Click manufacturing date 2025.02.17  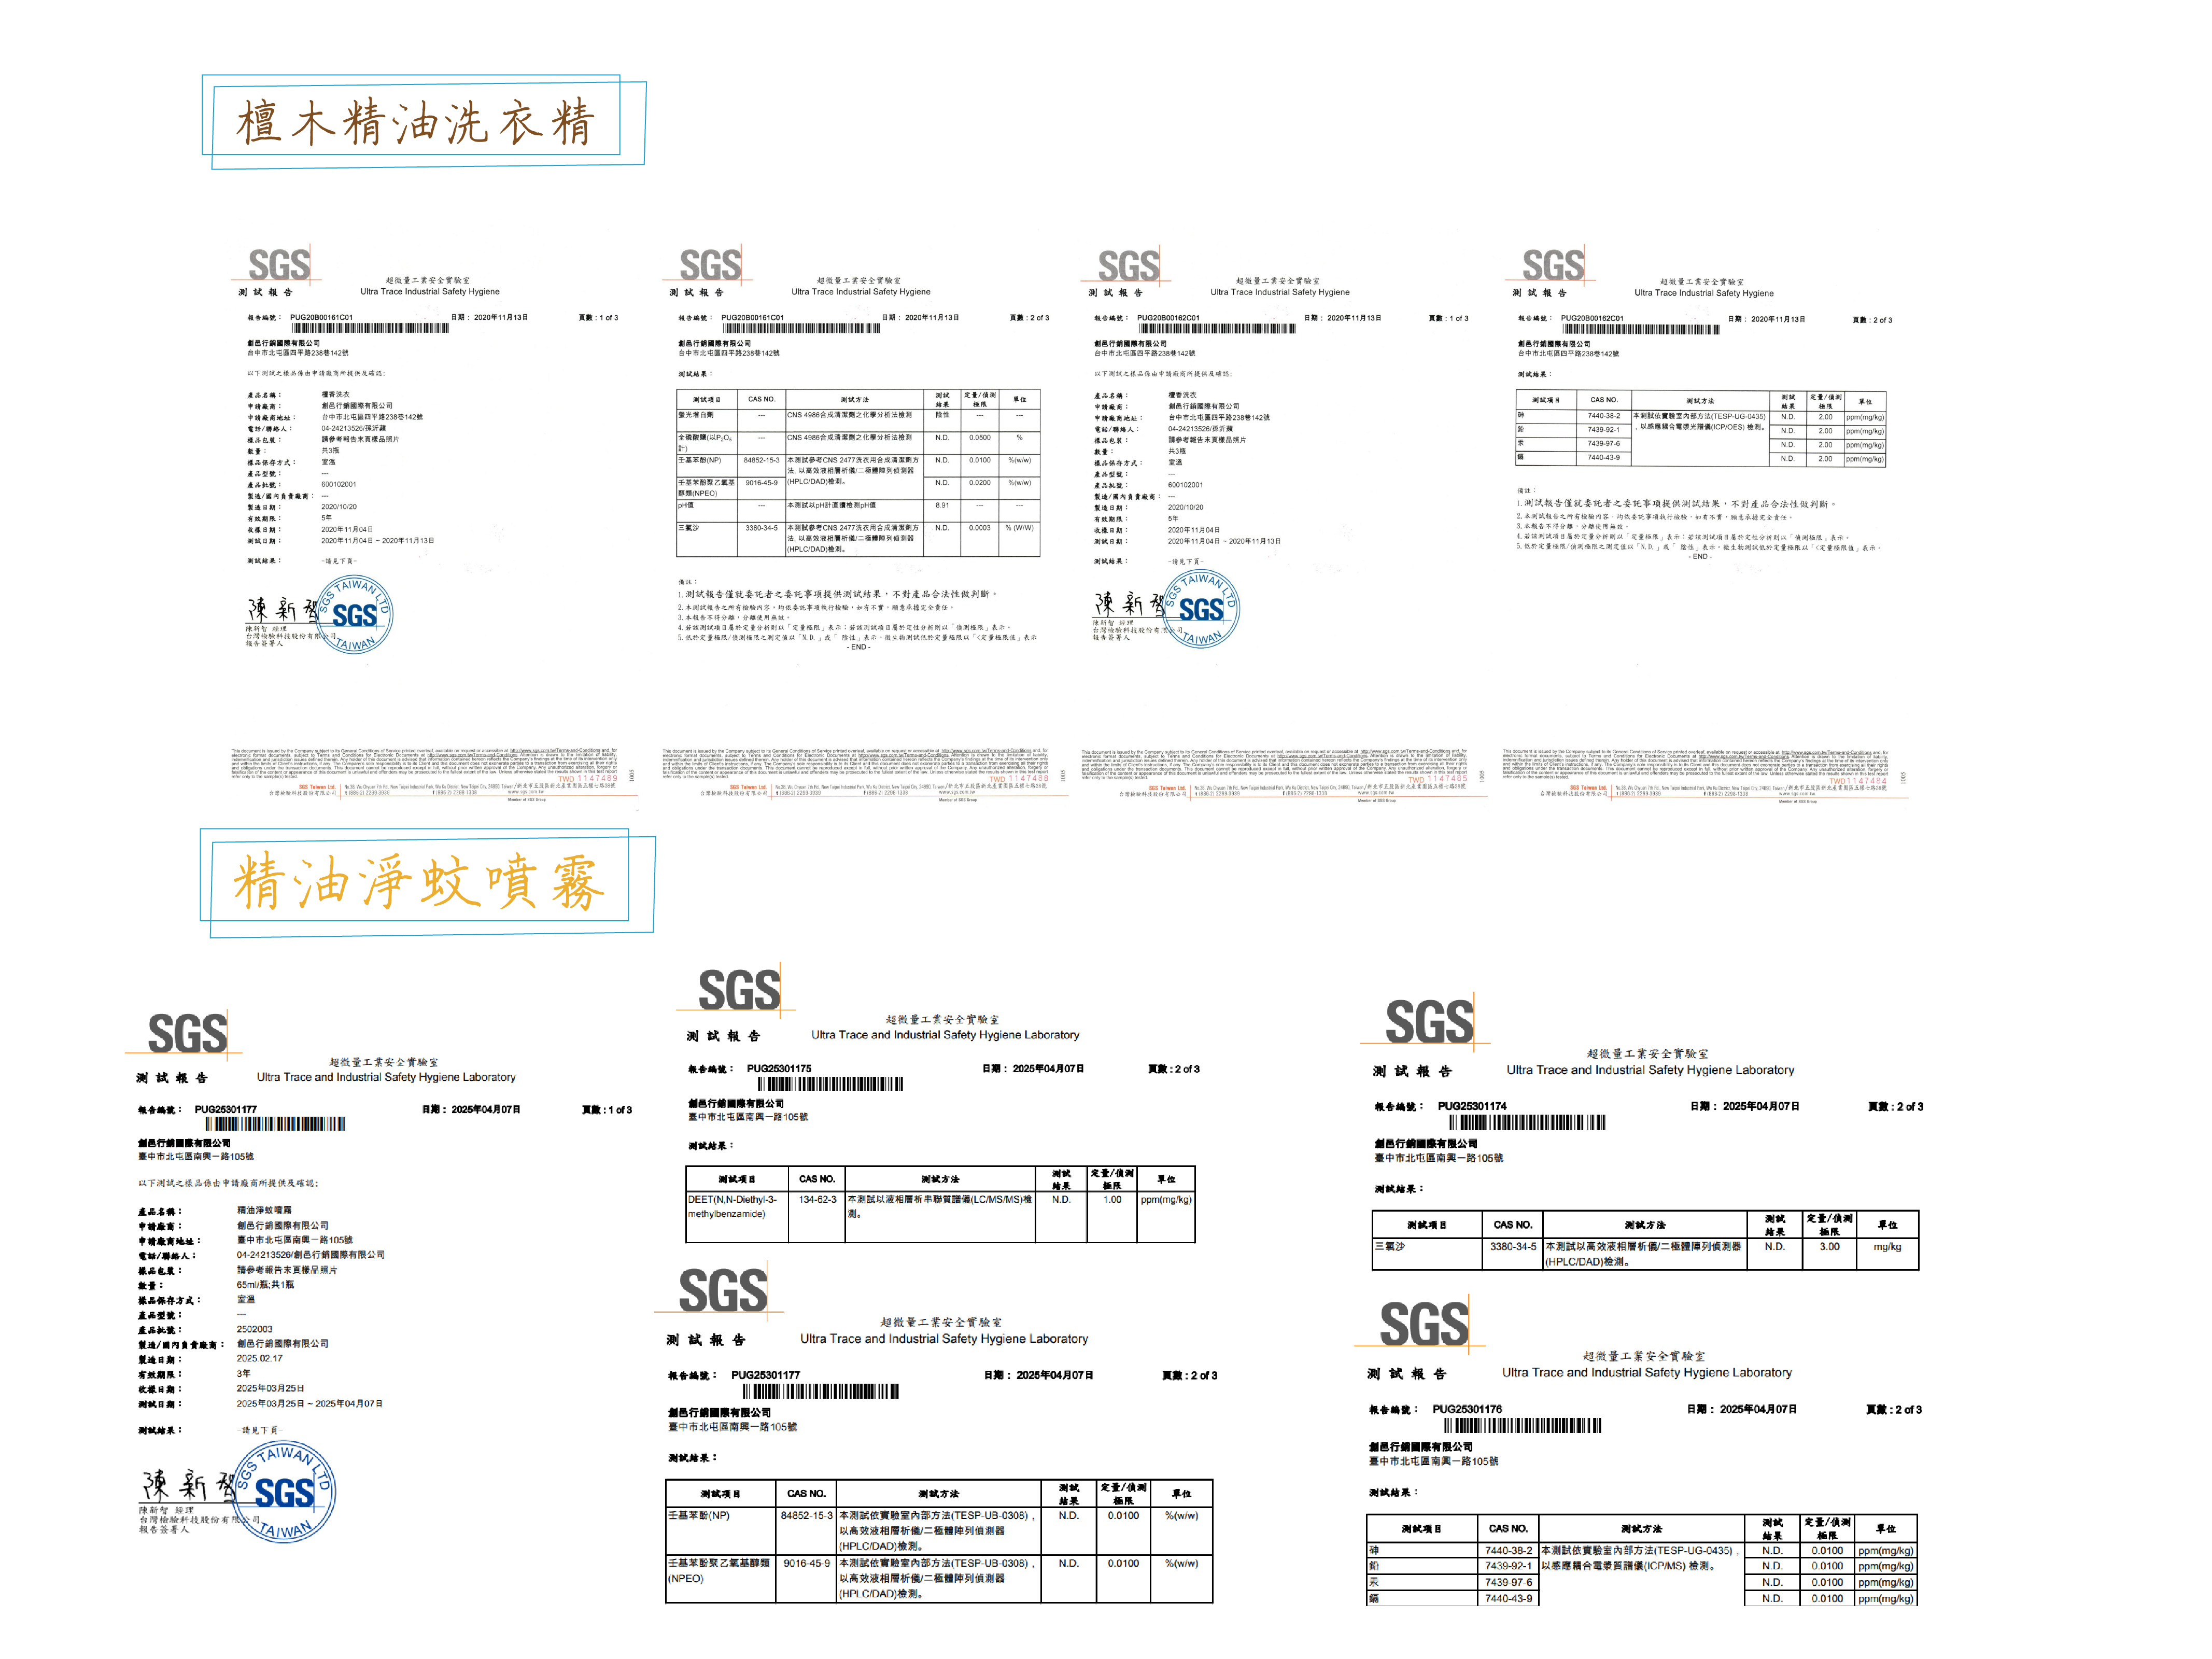260,1358
